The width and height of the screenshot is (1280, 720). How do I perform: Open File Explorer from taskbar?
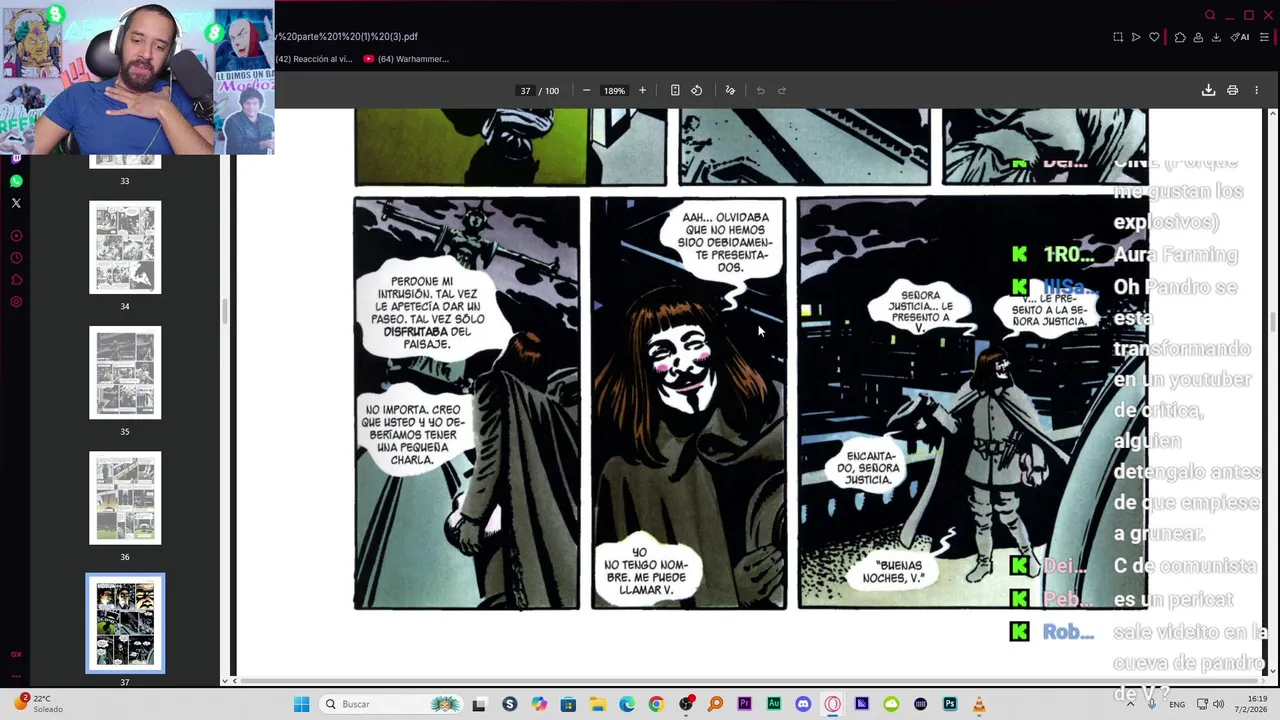pos(597,704)
